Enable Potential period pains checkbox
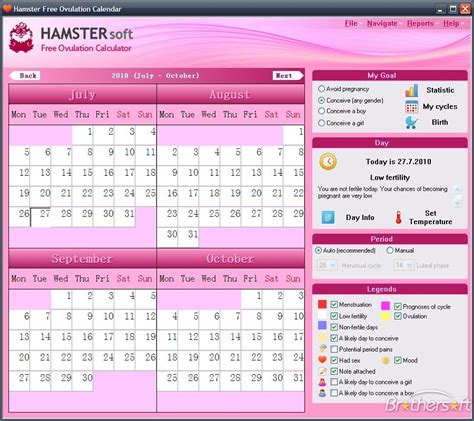474x421 pixels. (x=334, y=349)
